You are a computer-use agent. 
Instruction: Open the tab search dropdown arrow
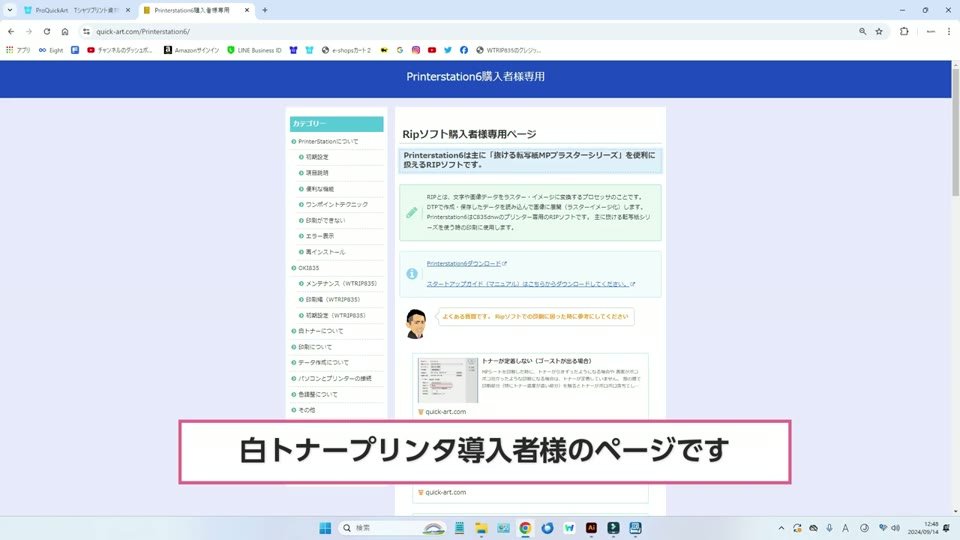coord(10,10)
